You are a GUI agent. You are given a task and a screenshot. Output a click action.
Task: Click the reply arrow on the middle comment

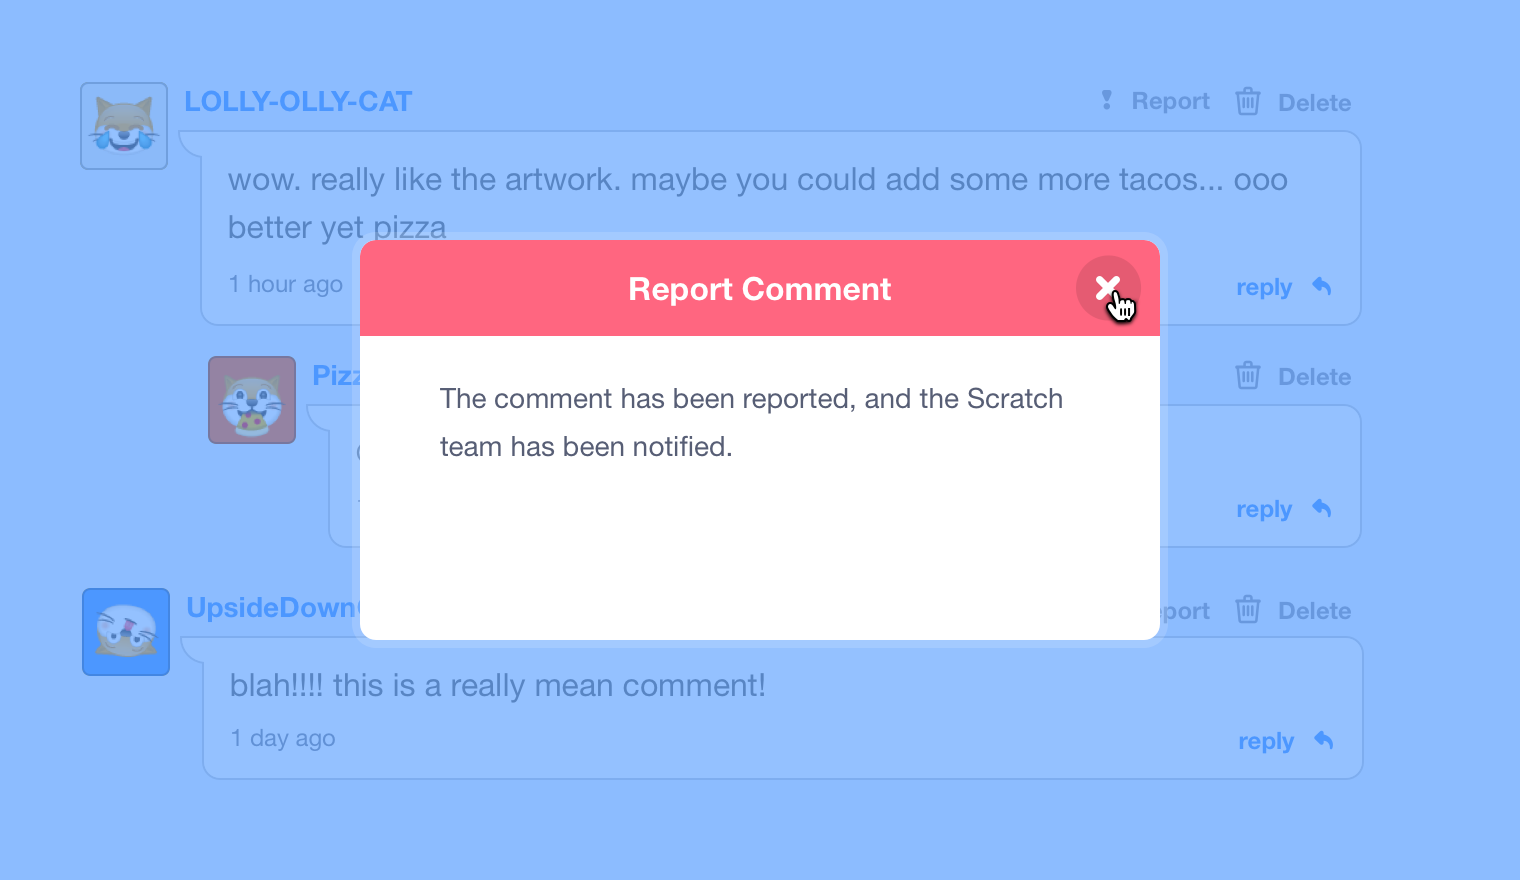coord(1321,508)
